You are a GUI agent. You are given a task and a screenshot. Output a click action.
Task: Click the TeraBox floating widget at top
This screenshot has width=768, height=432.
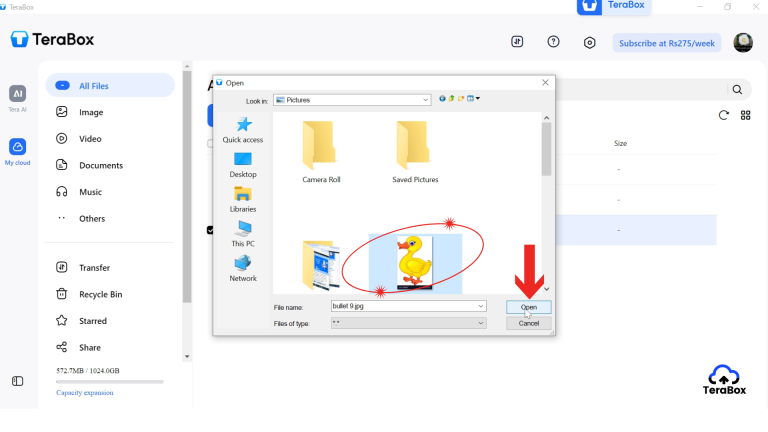614,6
